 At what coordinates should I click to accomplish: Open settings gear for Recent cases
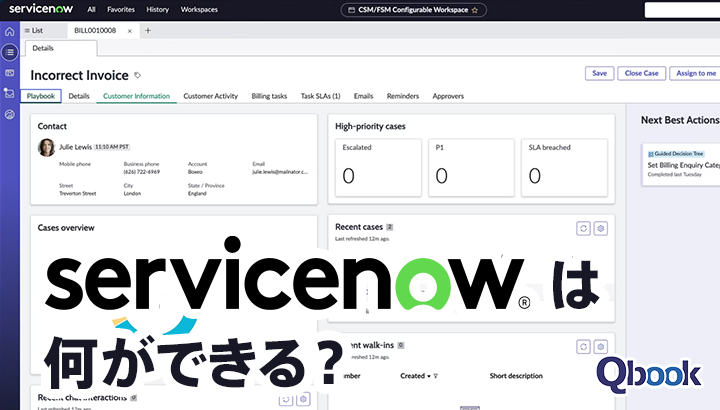[x=601, y=228]
